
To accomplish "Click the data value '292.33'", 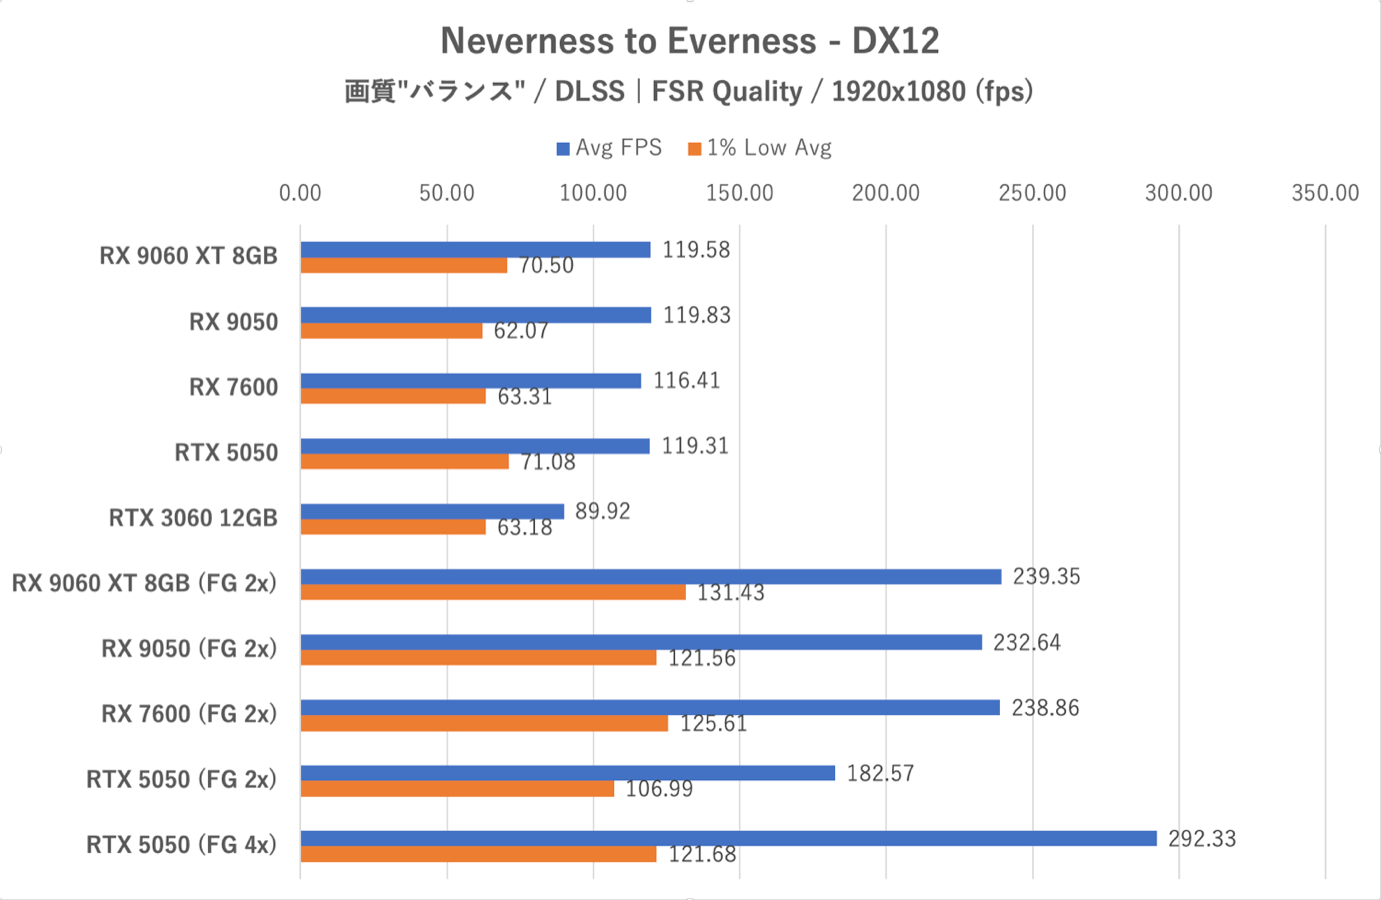I will pos(1202,839).
